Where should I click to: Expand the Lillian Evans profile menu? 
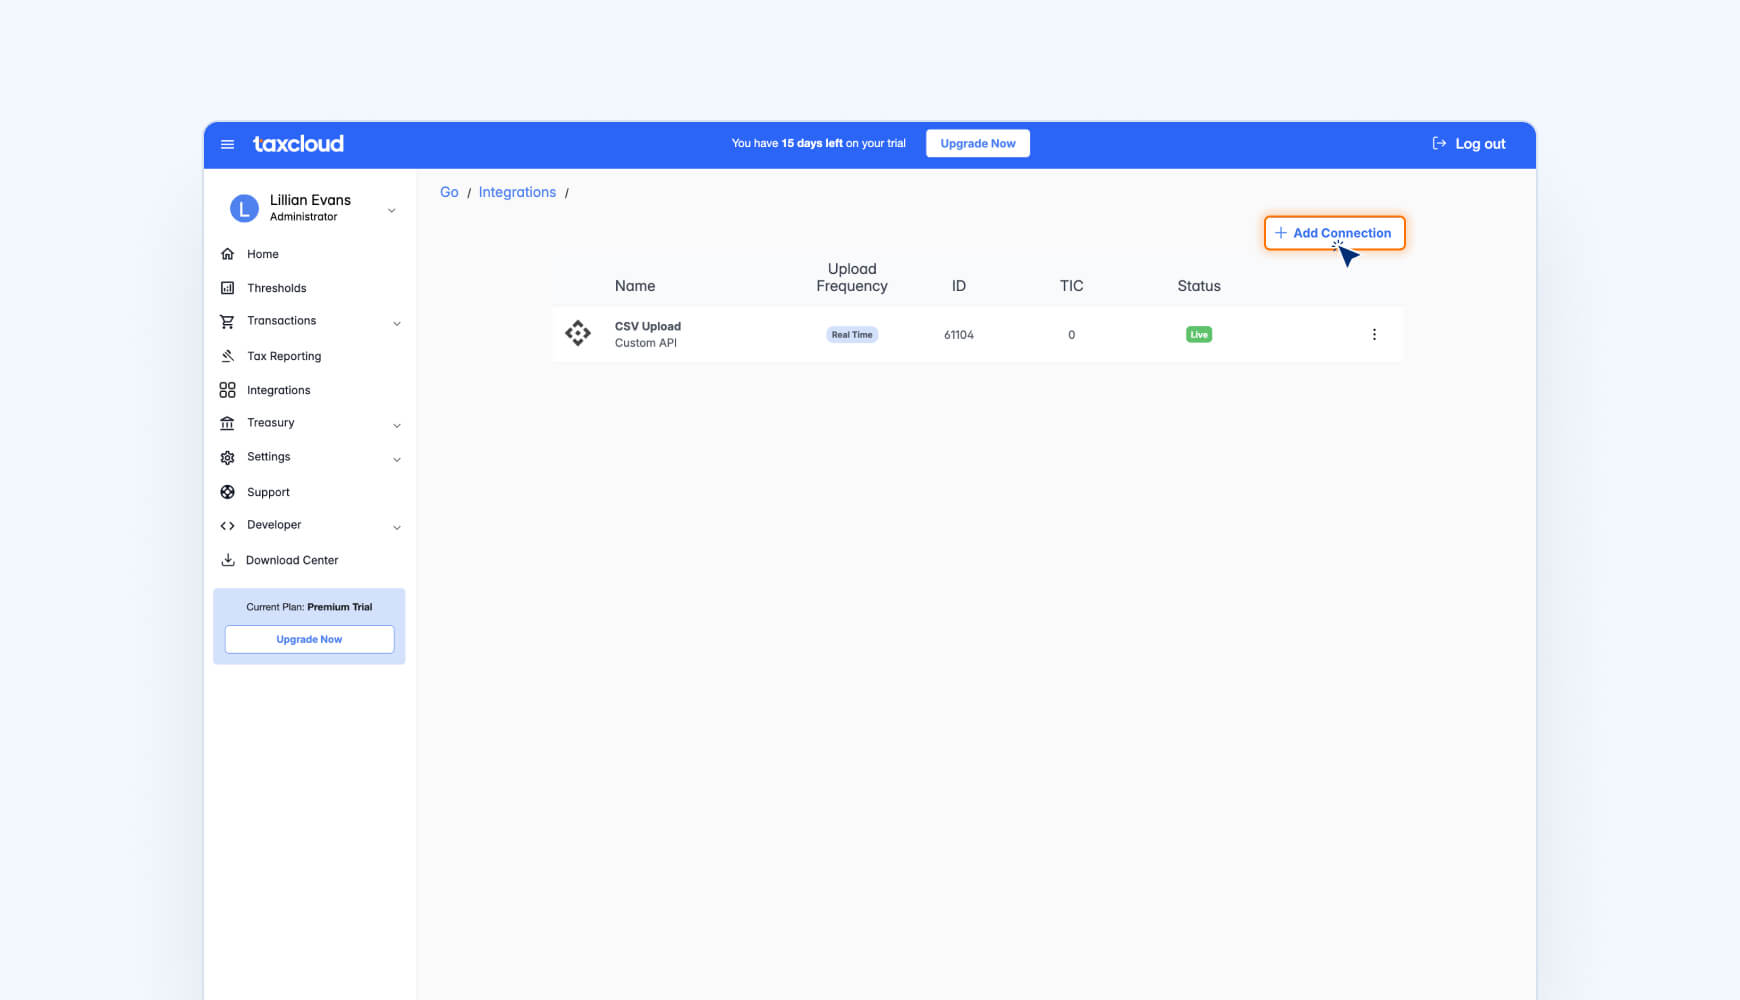click(x=391, y=210)
